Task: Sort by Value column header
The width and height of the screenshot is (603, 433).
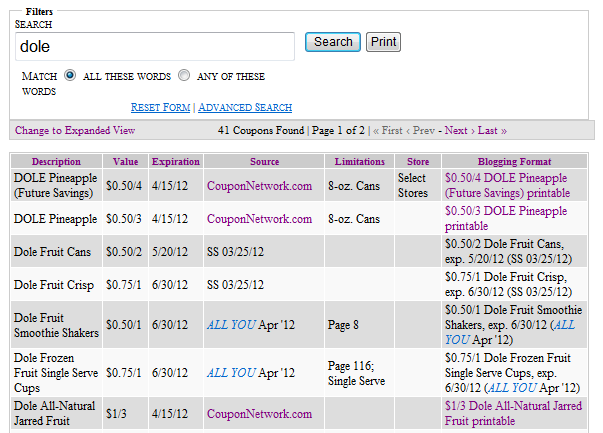Action: tap(125, 162)
